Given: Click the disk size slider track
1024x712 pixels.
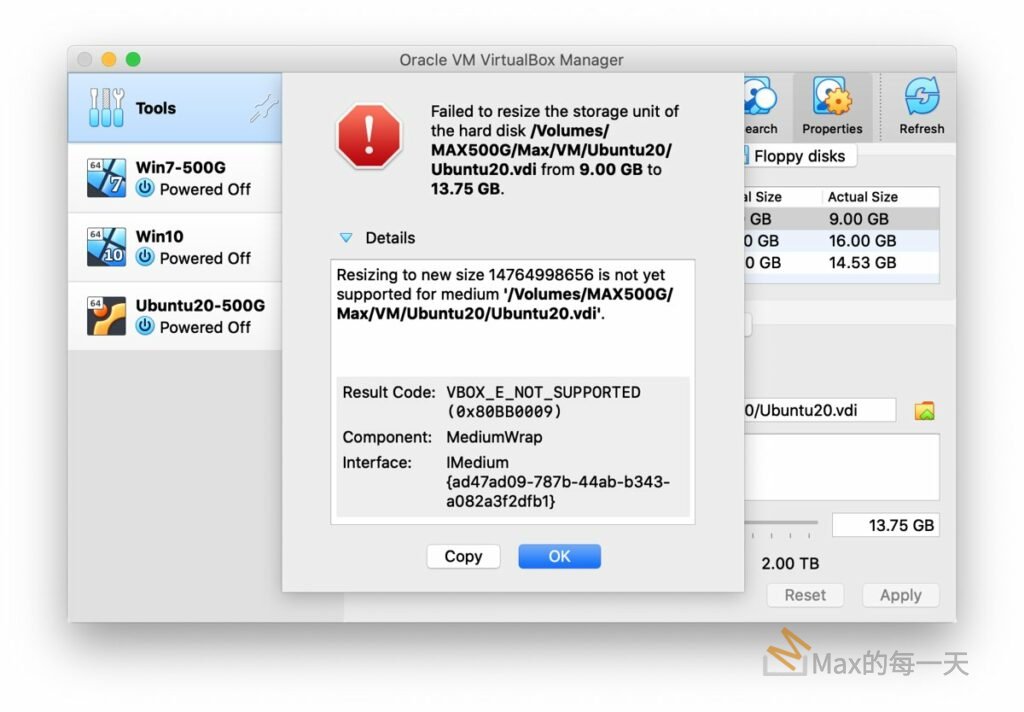Looking at the screenshot, I should click(x=781, y=523).
